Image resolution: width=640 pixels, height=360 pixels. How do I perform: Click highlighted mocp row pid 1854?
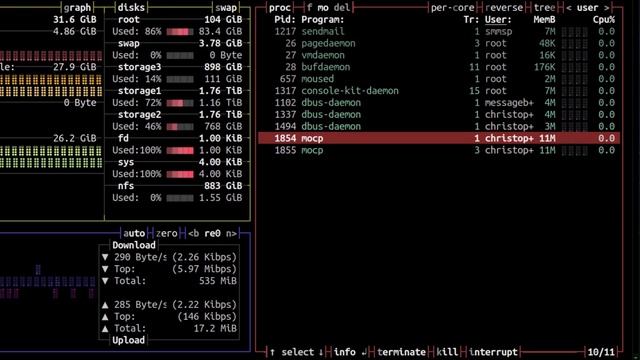pos(439,138)
